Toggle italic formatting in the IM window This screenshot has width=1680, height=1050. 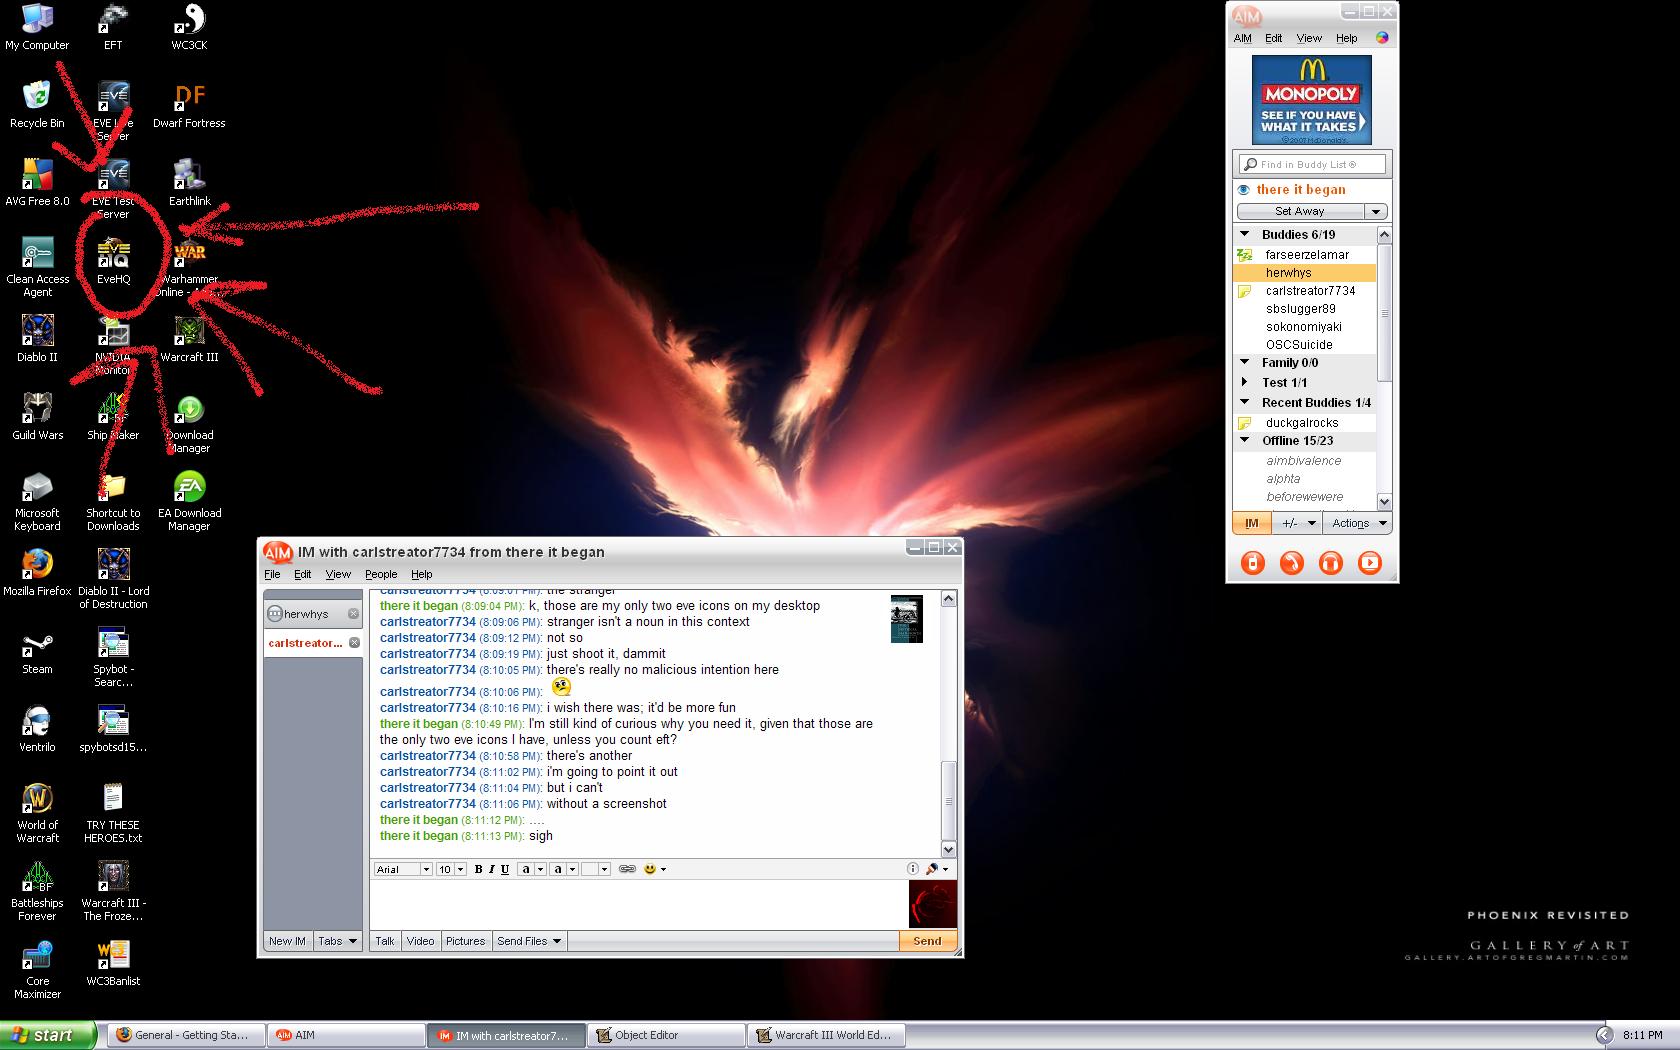[x=491, y=869]
